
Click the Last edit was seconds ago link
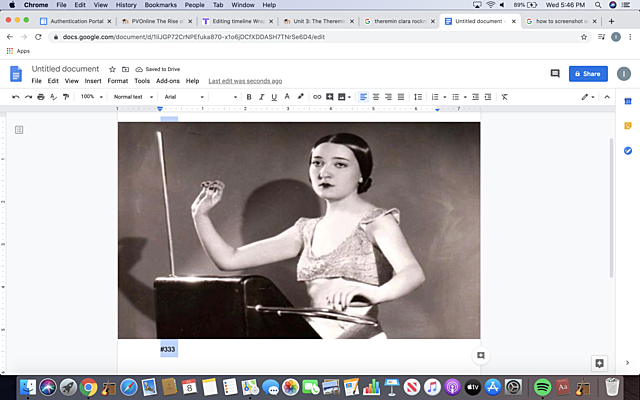[245, 81]
